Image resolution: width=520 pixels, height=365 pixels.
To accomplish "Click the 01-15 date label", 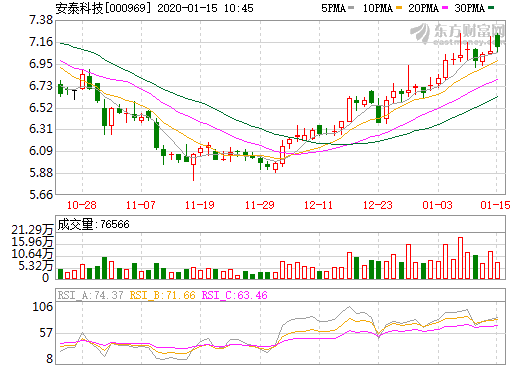I will pyautogui.click(x=496, y=205).
